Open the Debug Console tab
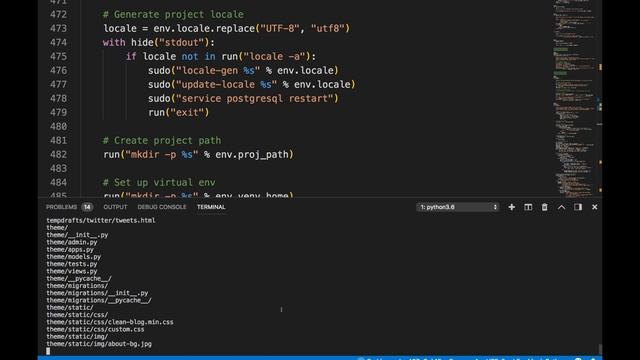Viewport: 640px width, 360px height. [x=162, y=207]
